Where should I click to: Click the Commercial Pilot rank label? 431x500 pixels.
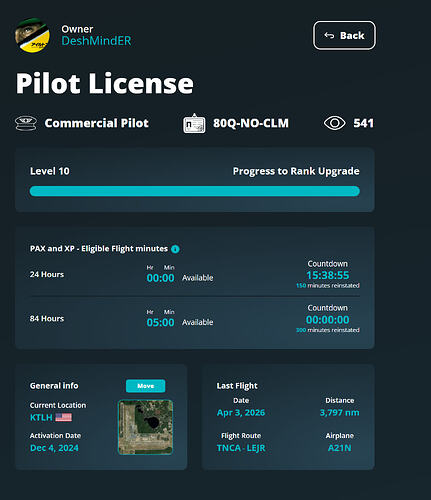97,123
